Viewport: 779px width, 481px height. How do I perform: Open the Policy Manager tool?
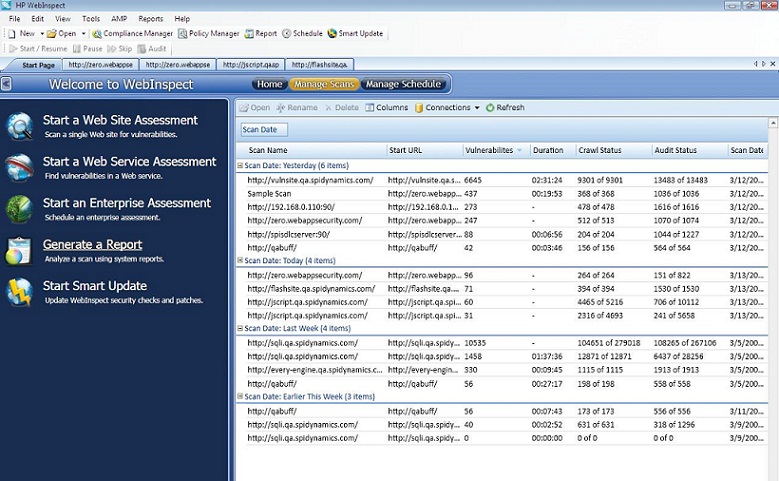(x=209, y=34)
